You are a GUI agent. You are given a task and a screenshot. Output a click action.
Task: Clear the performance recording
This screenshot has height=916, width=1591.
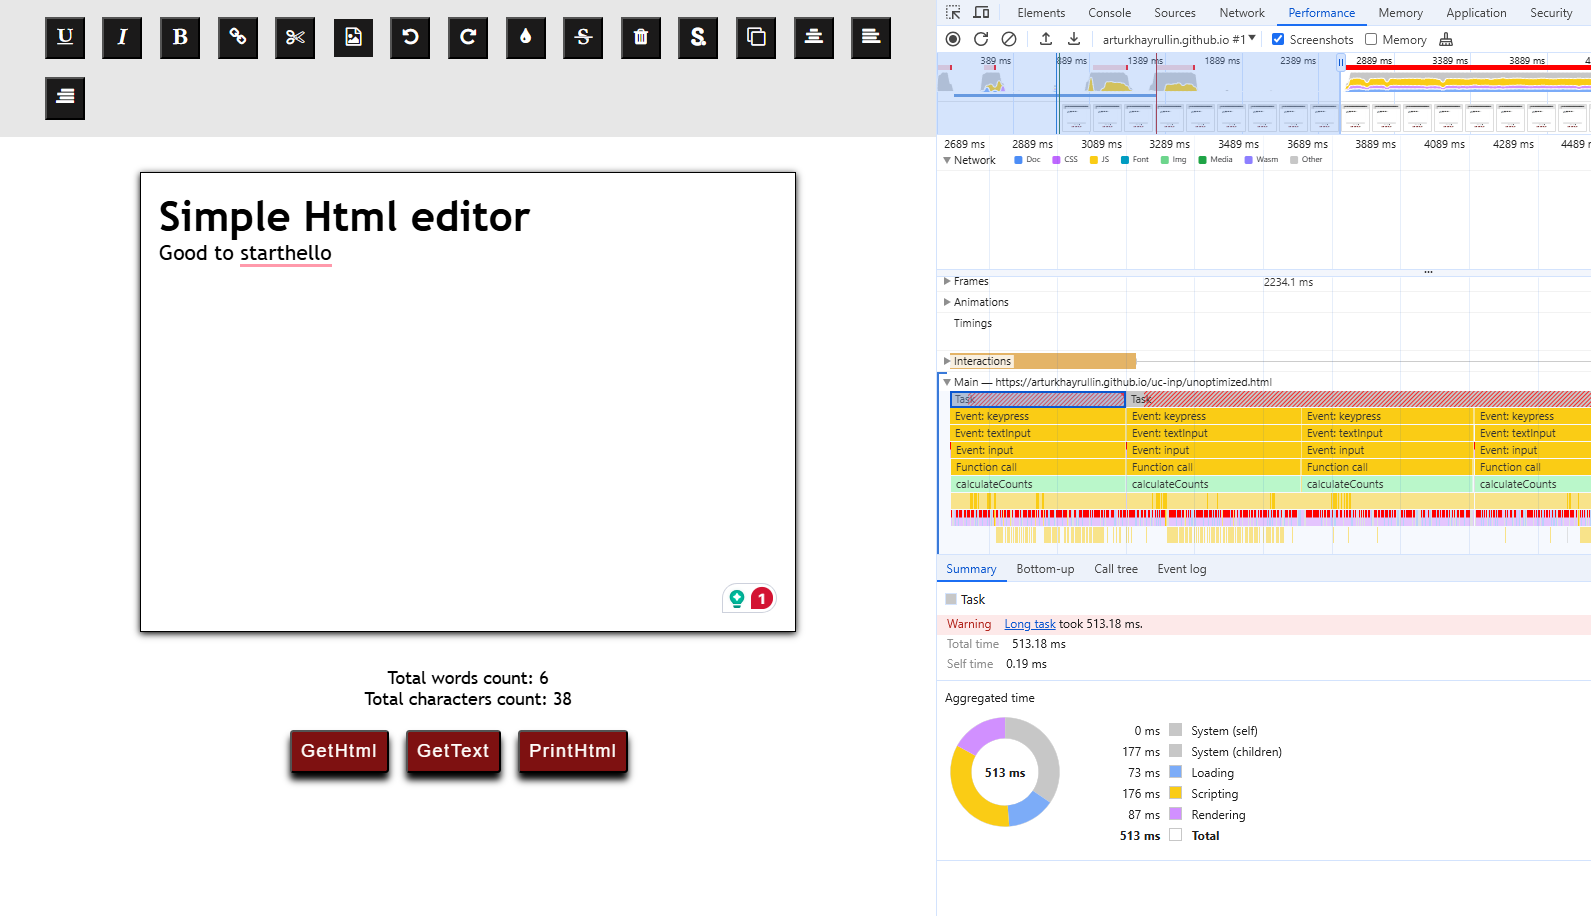point(1009,39)
